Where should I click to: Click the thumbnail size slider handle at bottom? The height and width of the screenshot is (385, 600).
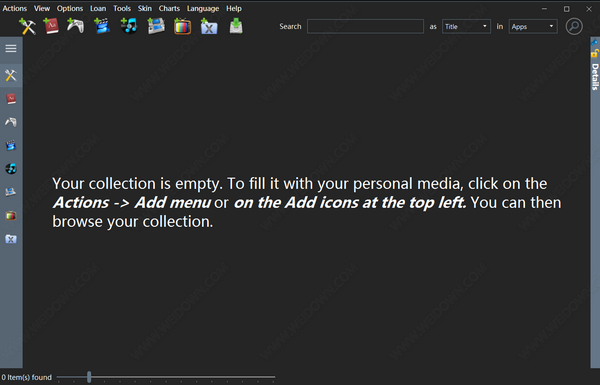coord(89,377)
